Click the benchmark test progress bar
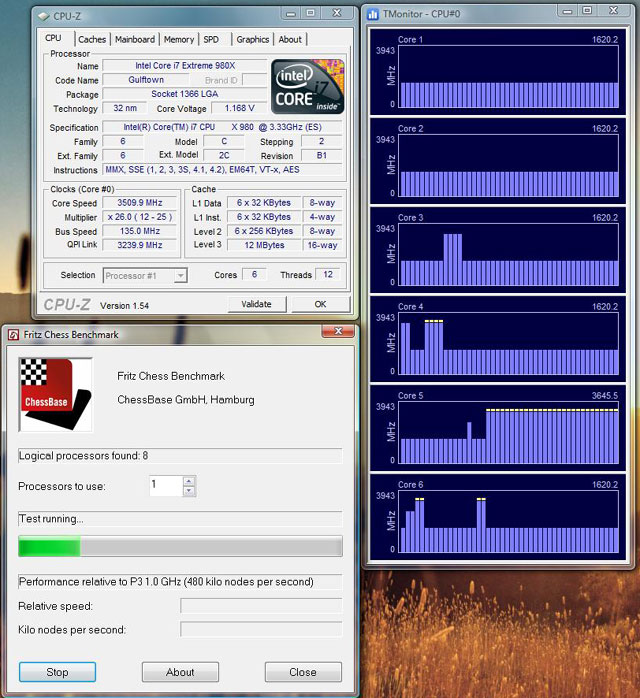This screenshot has width=640, height=698. tap(180, 546)
